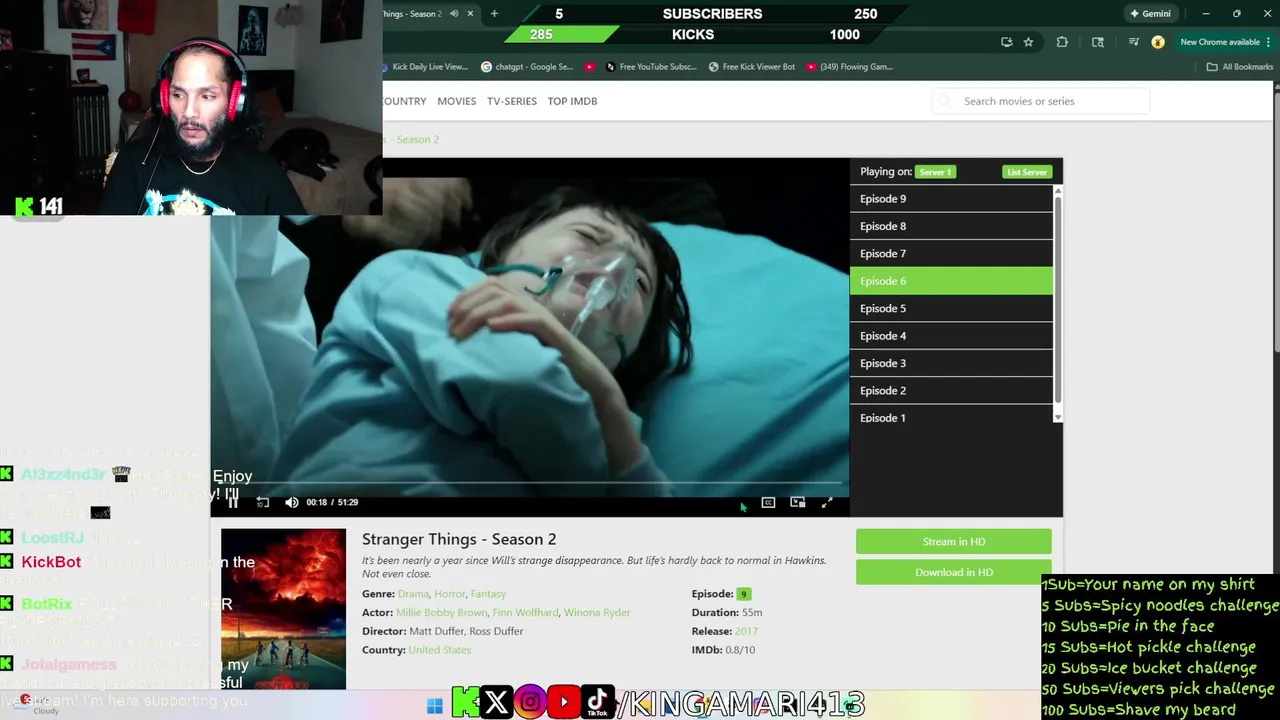Open the Chrome media controls icon

coord(1133,42)
